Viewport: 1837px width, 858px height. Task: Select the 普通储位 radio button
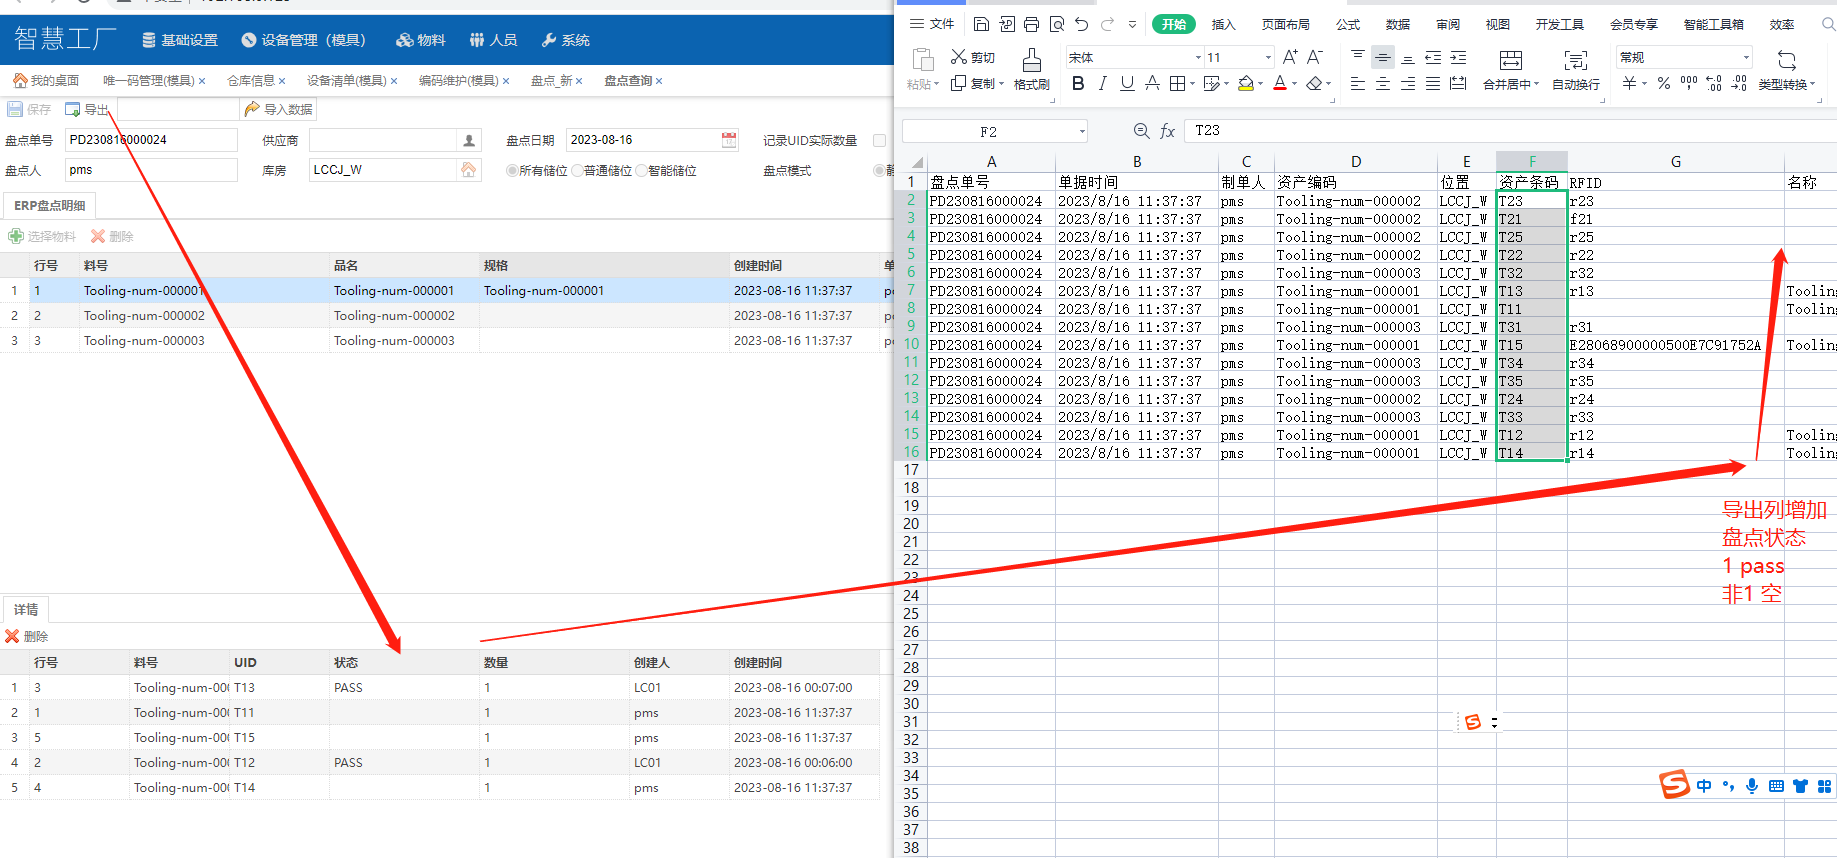pos(577,171)
